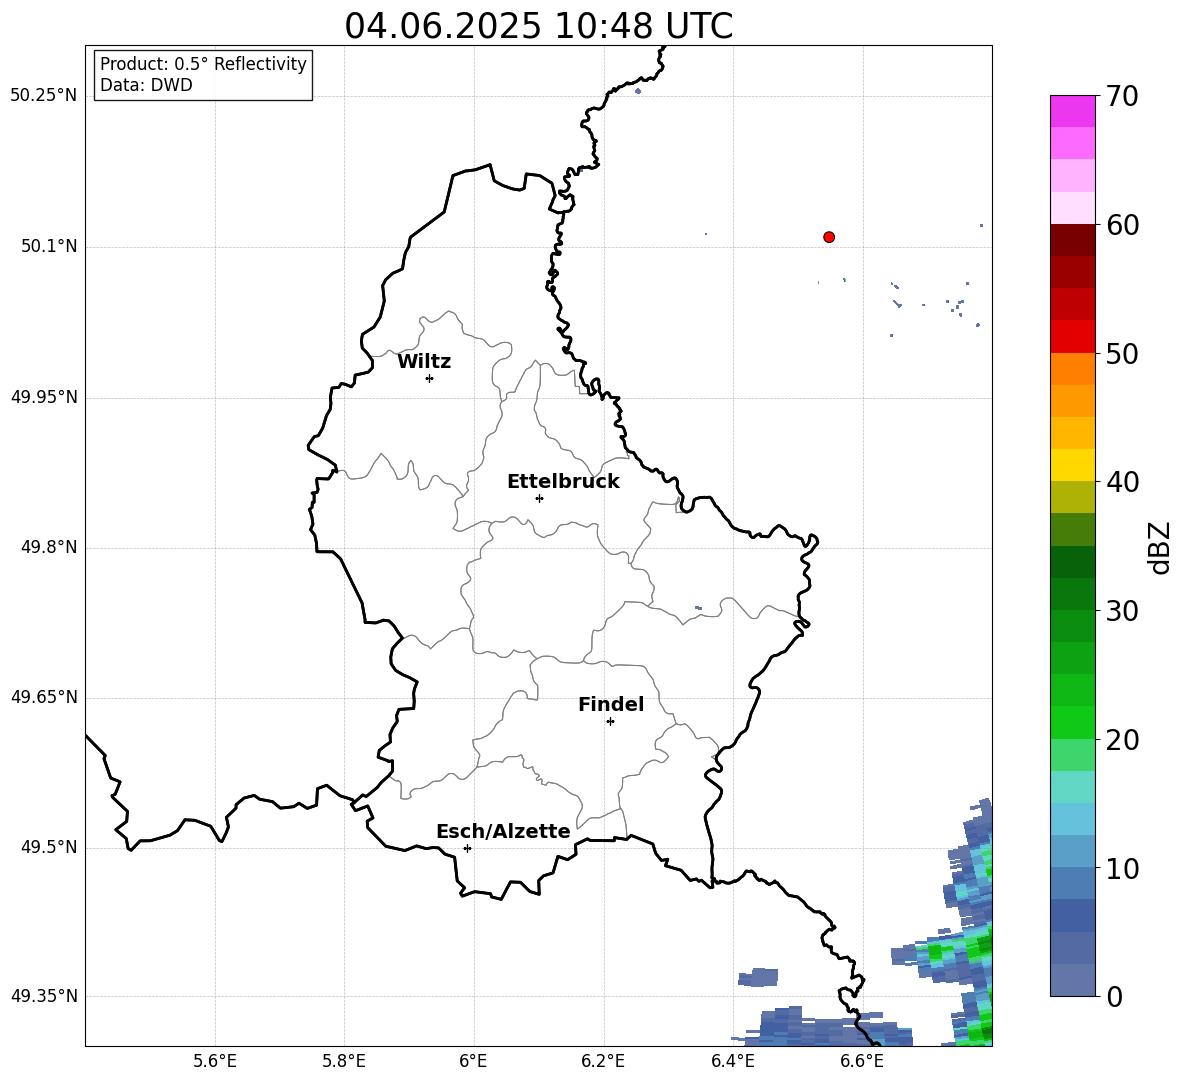The image size is (1184, 1081).
Task: Click the Wiltz cross marker
Action: (x=430, y=378)
